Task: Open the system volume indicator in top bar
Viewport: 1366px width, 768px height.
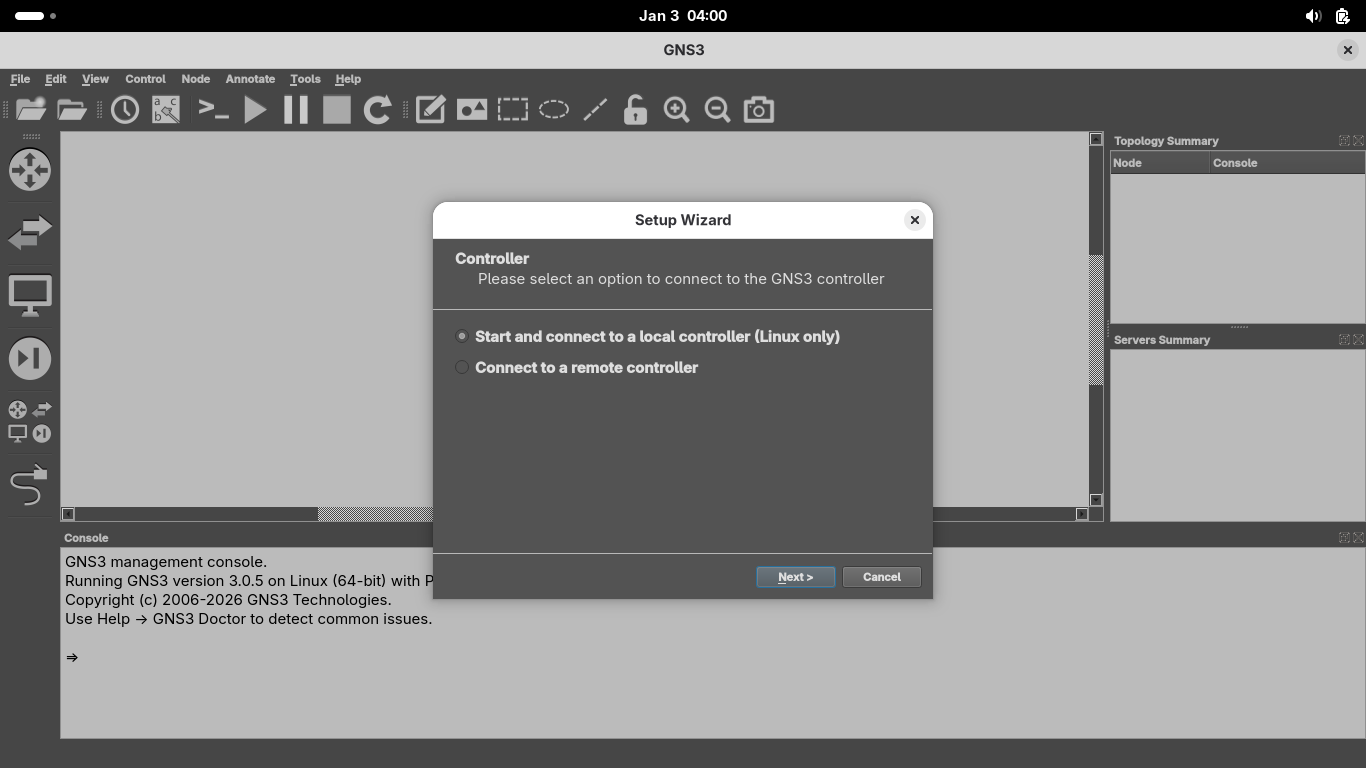Action: [1313, 16]
